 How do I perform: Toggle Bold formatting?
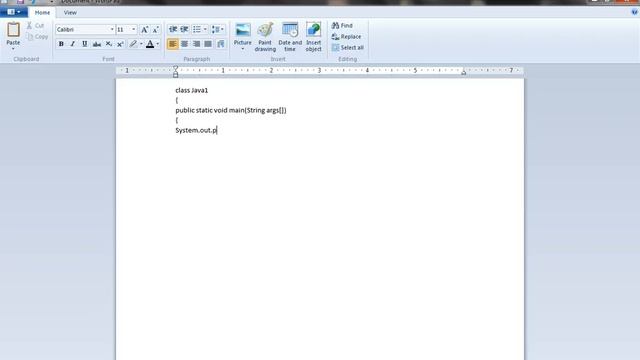click(x=61, y=44)
